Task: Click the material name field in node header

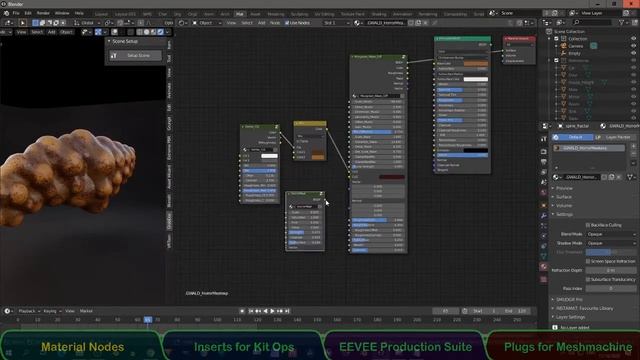Action: (x=386, y=23)
